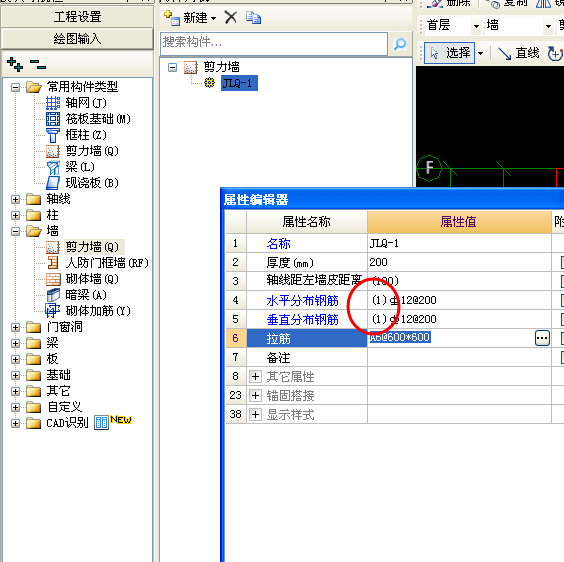564x562 pixels.
Task: Click the NEW icon beside CAD识别
Action: (121, 420)
